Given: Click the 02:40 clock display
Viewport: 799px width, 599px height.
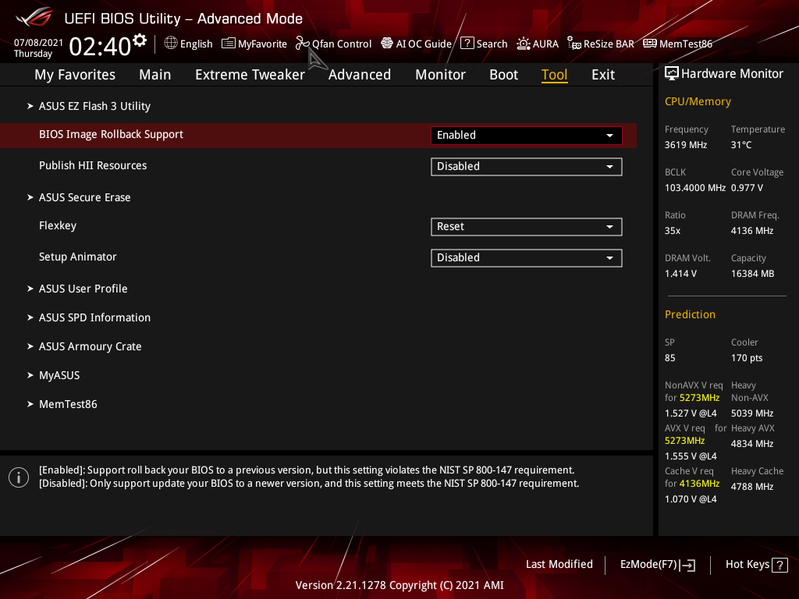Looking at the screenshot, I should (x=100, y=46).
